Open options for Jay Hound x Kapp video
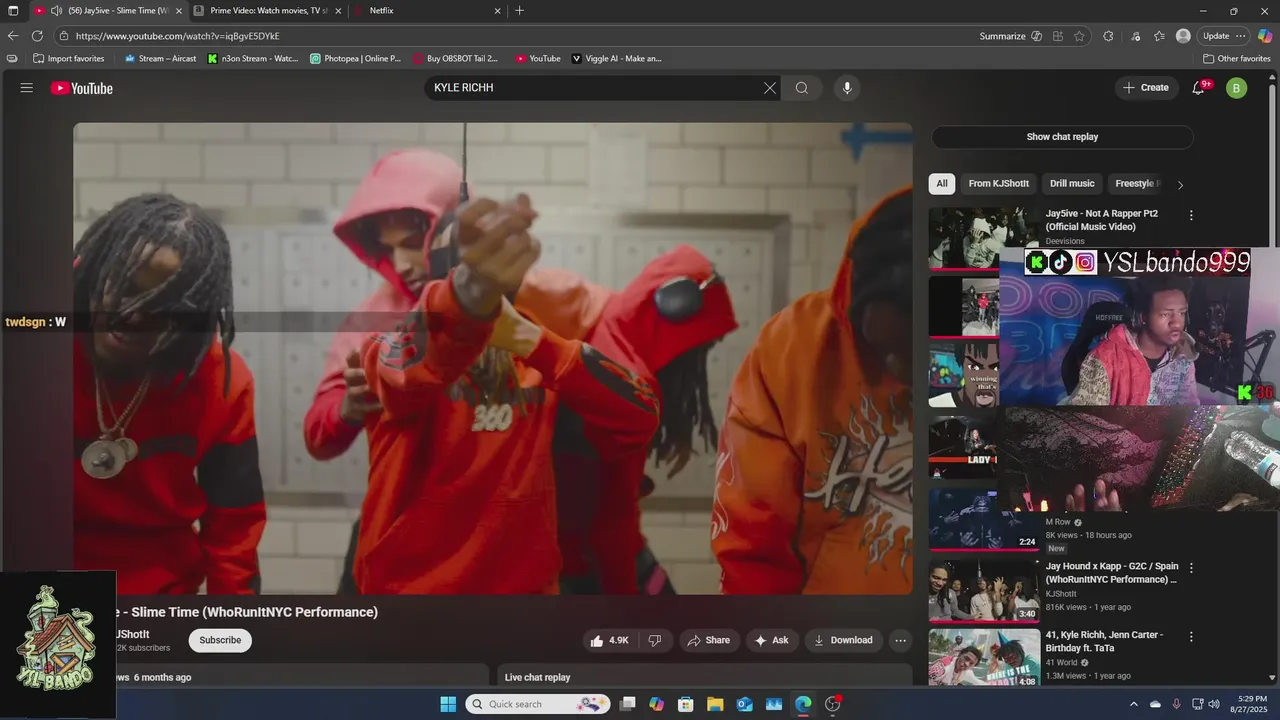 pos(1190,568)
